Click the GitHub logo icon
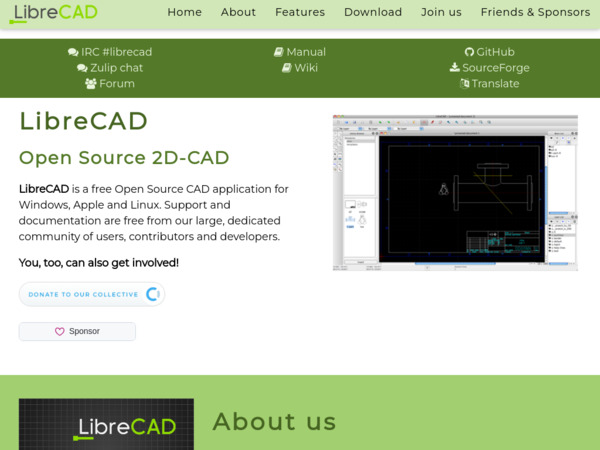Image resolution: width=600 pixels, height=450 pixels. pyautogui.click(x=469, y=52)
